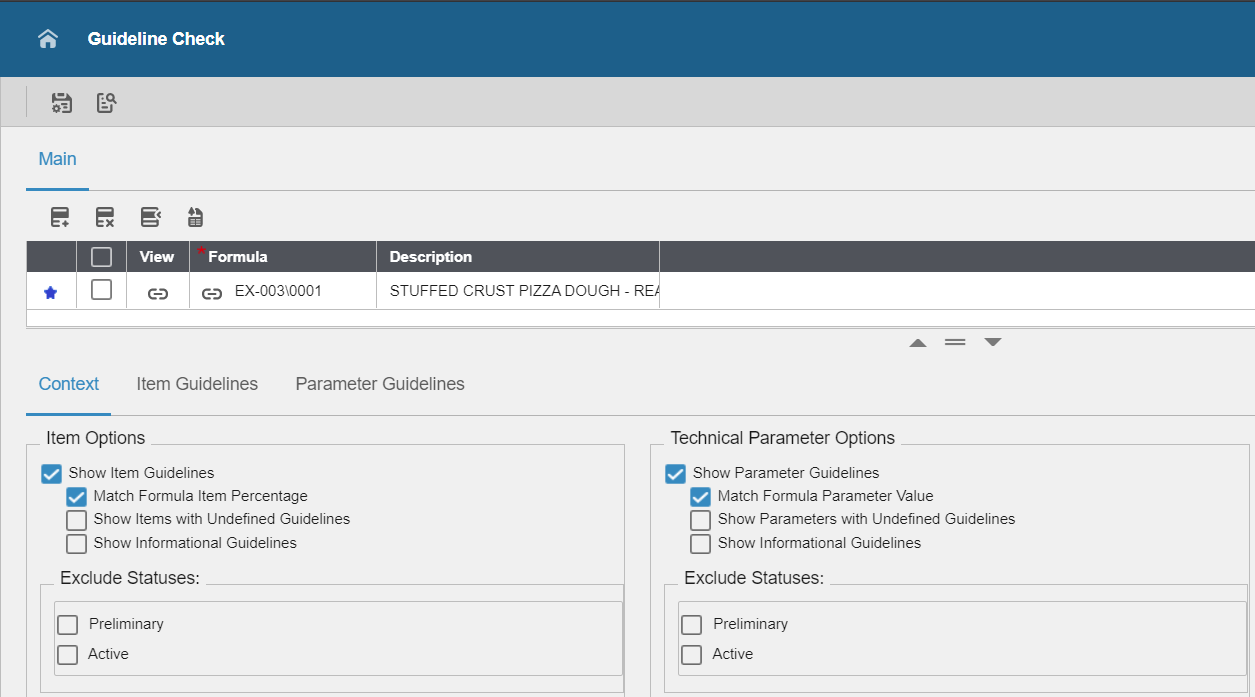Collapse the grid panel with up arrow
1255x697 pixels.
(918, 342)
